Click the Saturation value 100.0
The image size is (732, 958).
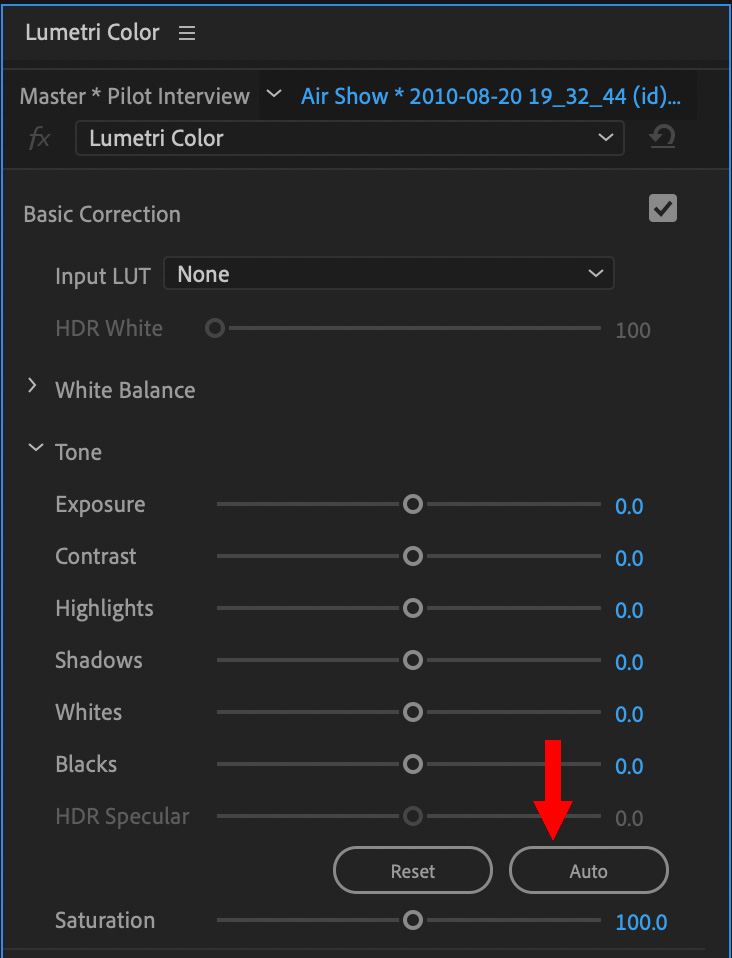(x=641, y=922)
